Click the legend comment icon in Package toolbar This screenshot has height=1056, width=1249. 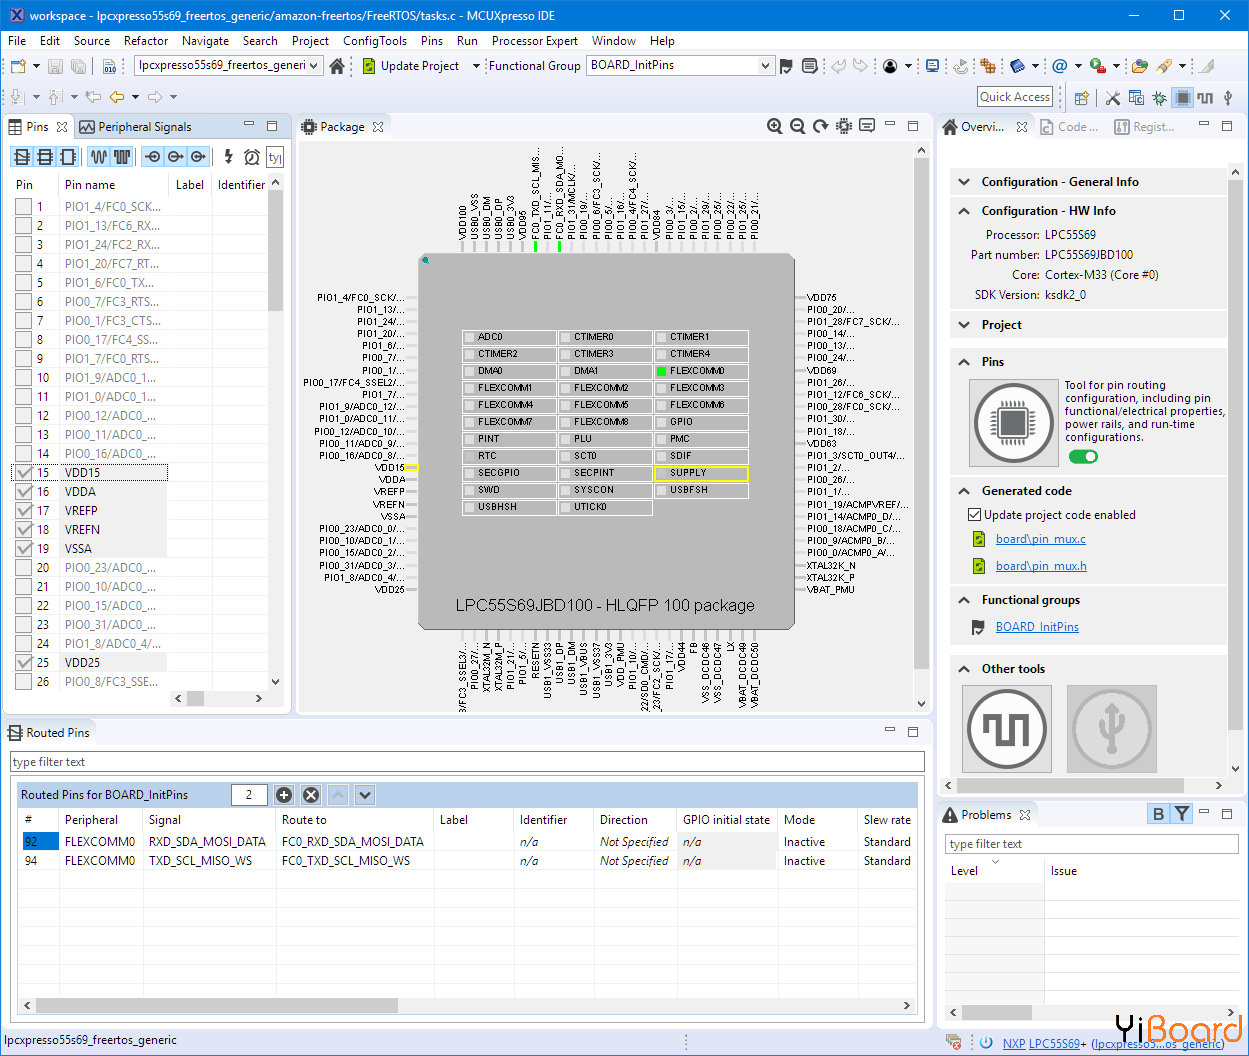pos(867,126)
